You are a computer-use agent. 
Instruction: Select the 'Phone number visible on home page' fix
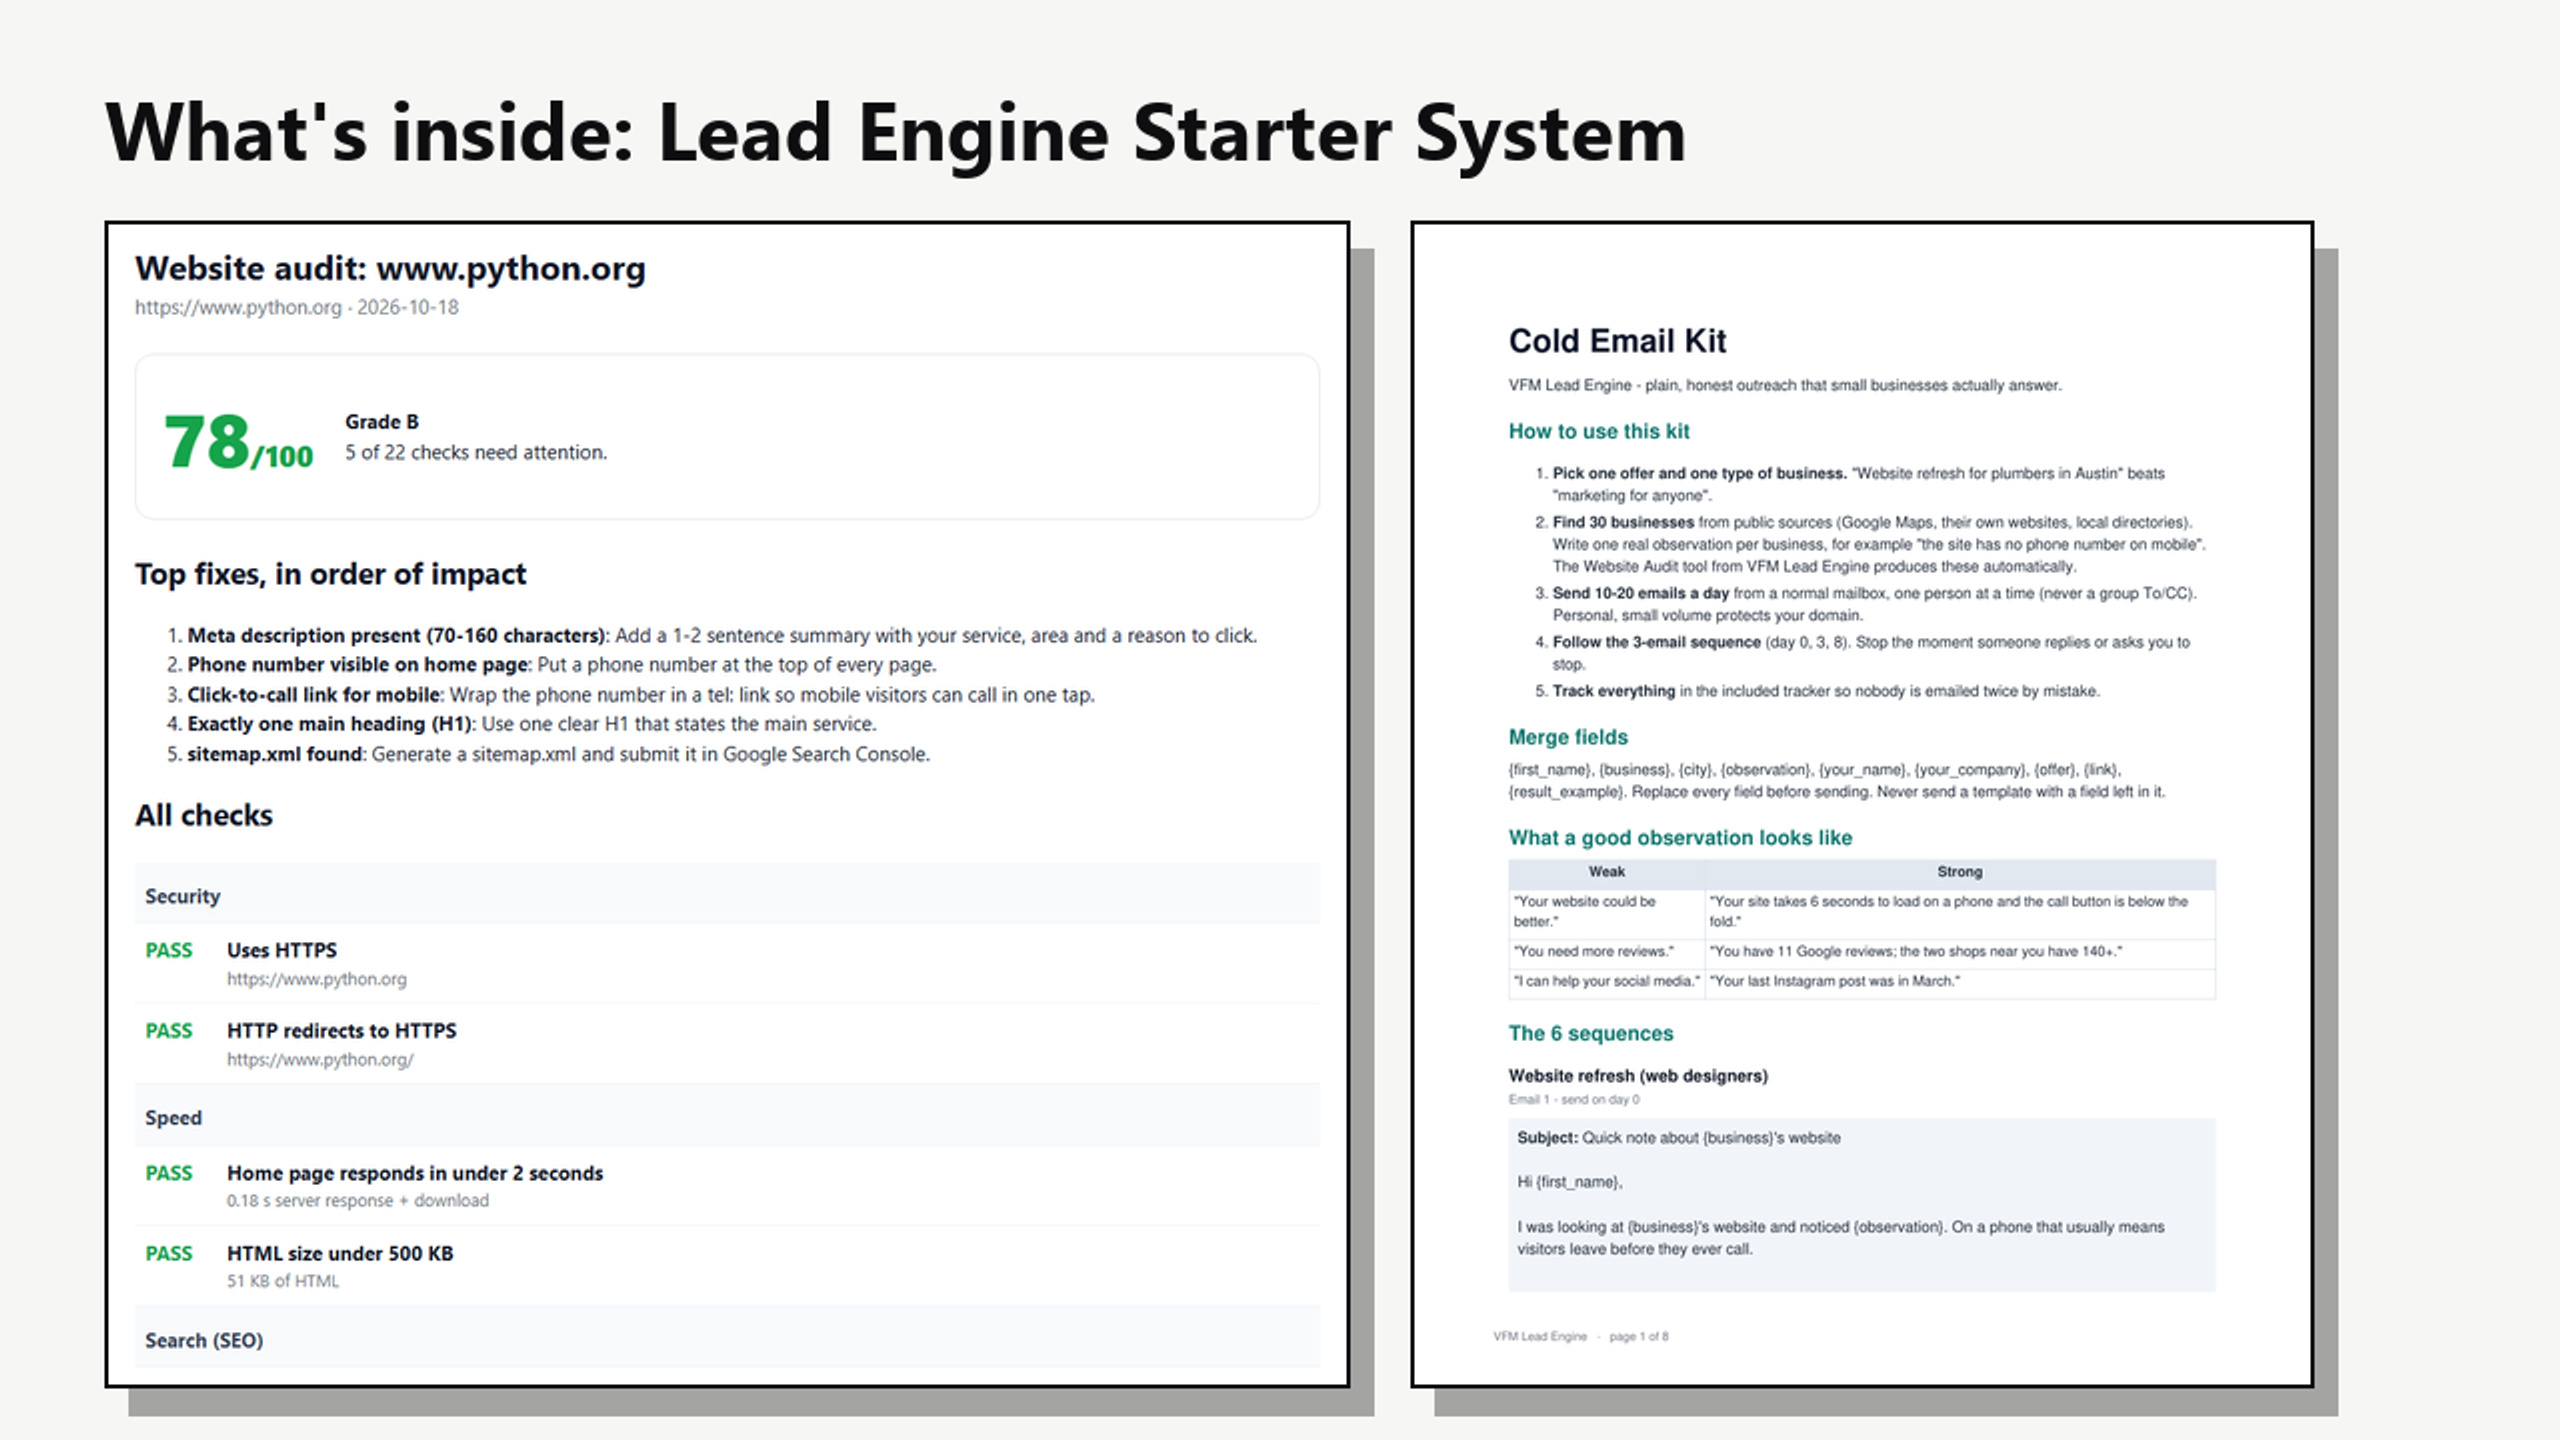pyautogui.click(x=357, y=665)
